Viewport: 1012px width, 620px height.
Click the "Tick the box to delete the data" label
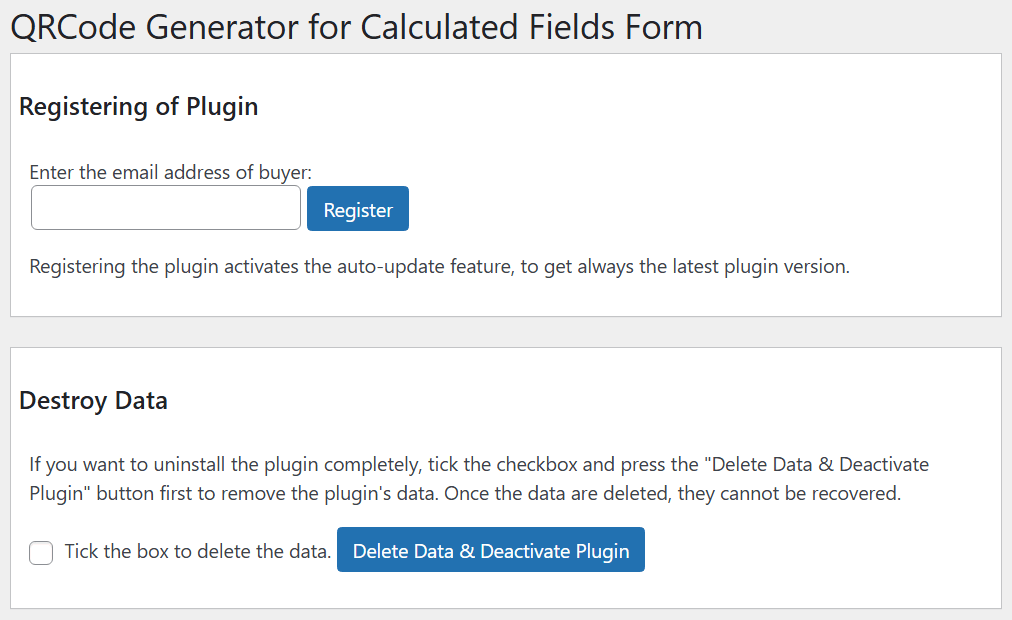(x=197, y=551)
